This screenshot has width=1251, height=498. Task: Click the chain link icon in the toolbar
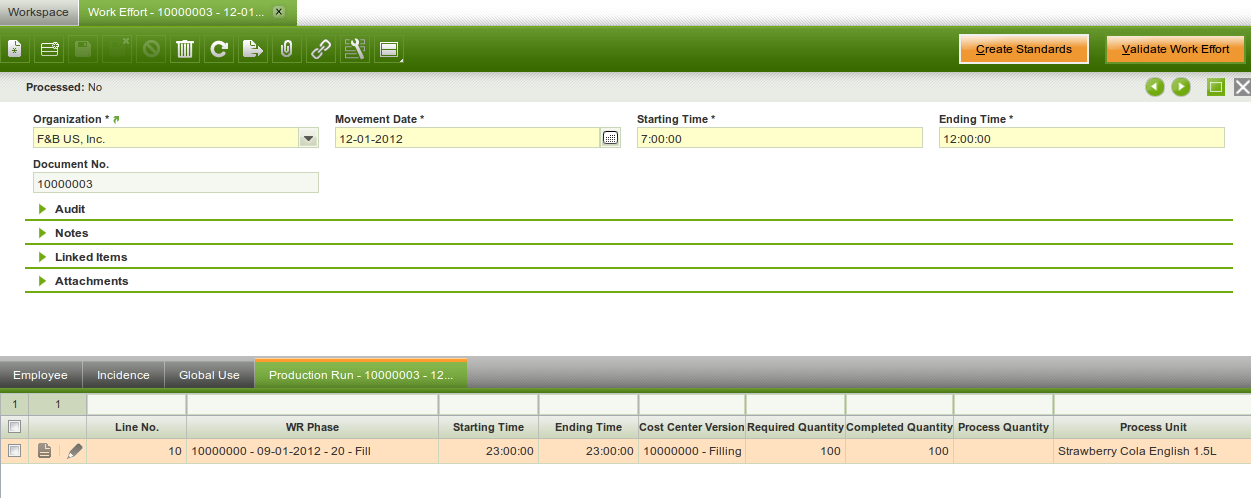[x=320, y=49]
